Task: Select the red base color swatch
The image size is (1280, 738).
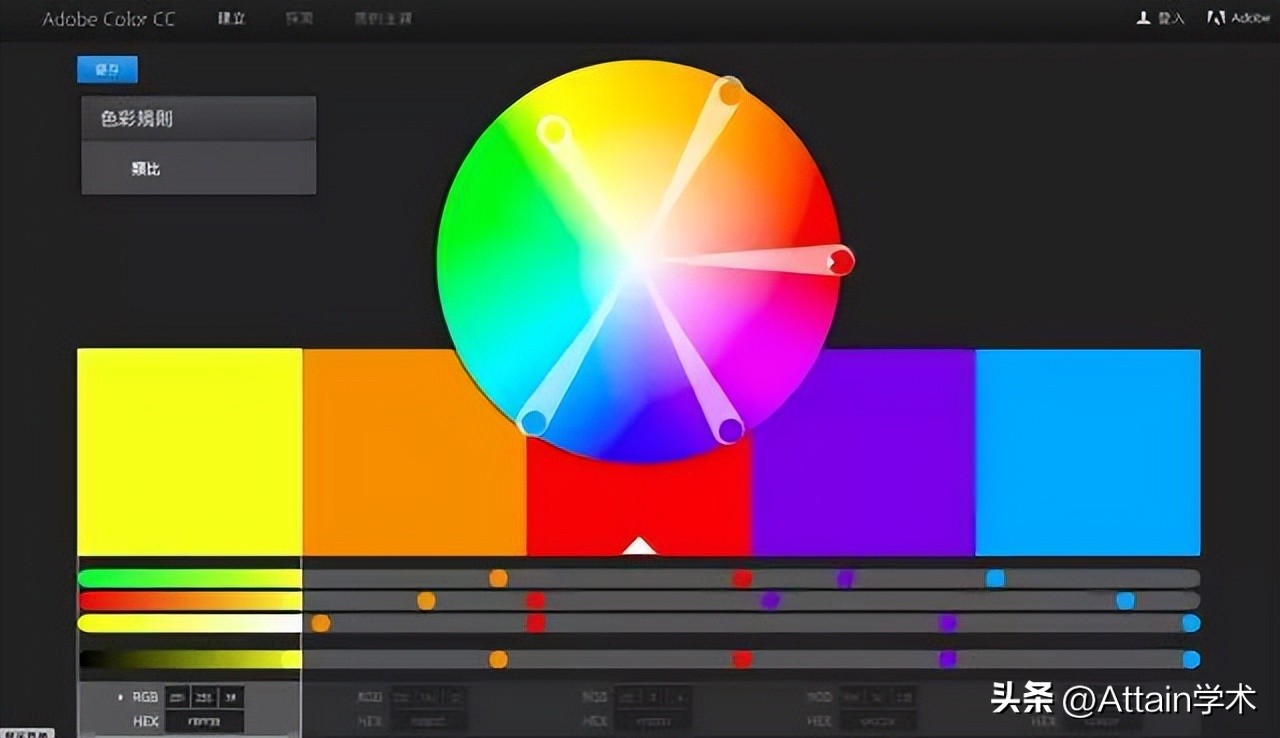Action: pos(638,498)
